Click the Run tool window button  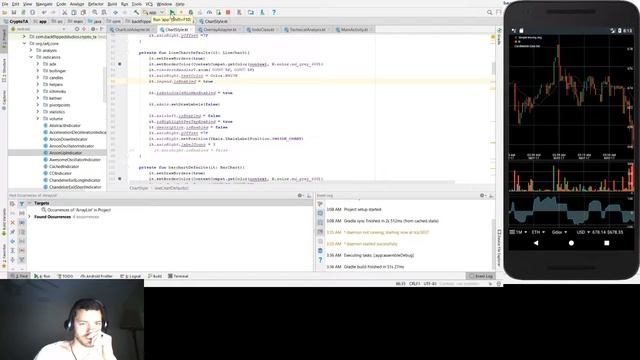[42, 276]
